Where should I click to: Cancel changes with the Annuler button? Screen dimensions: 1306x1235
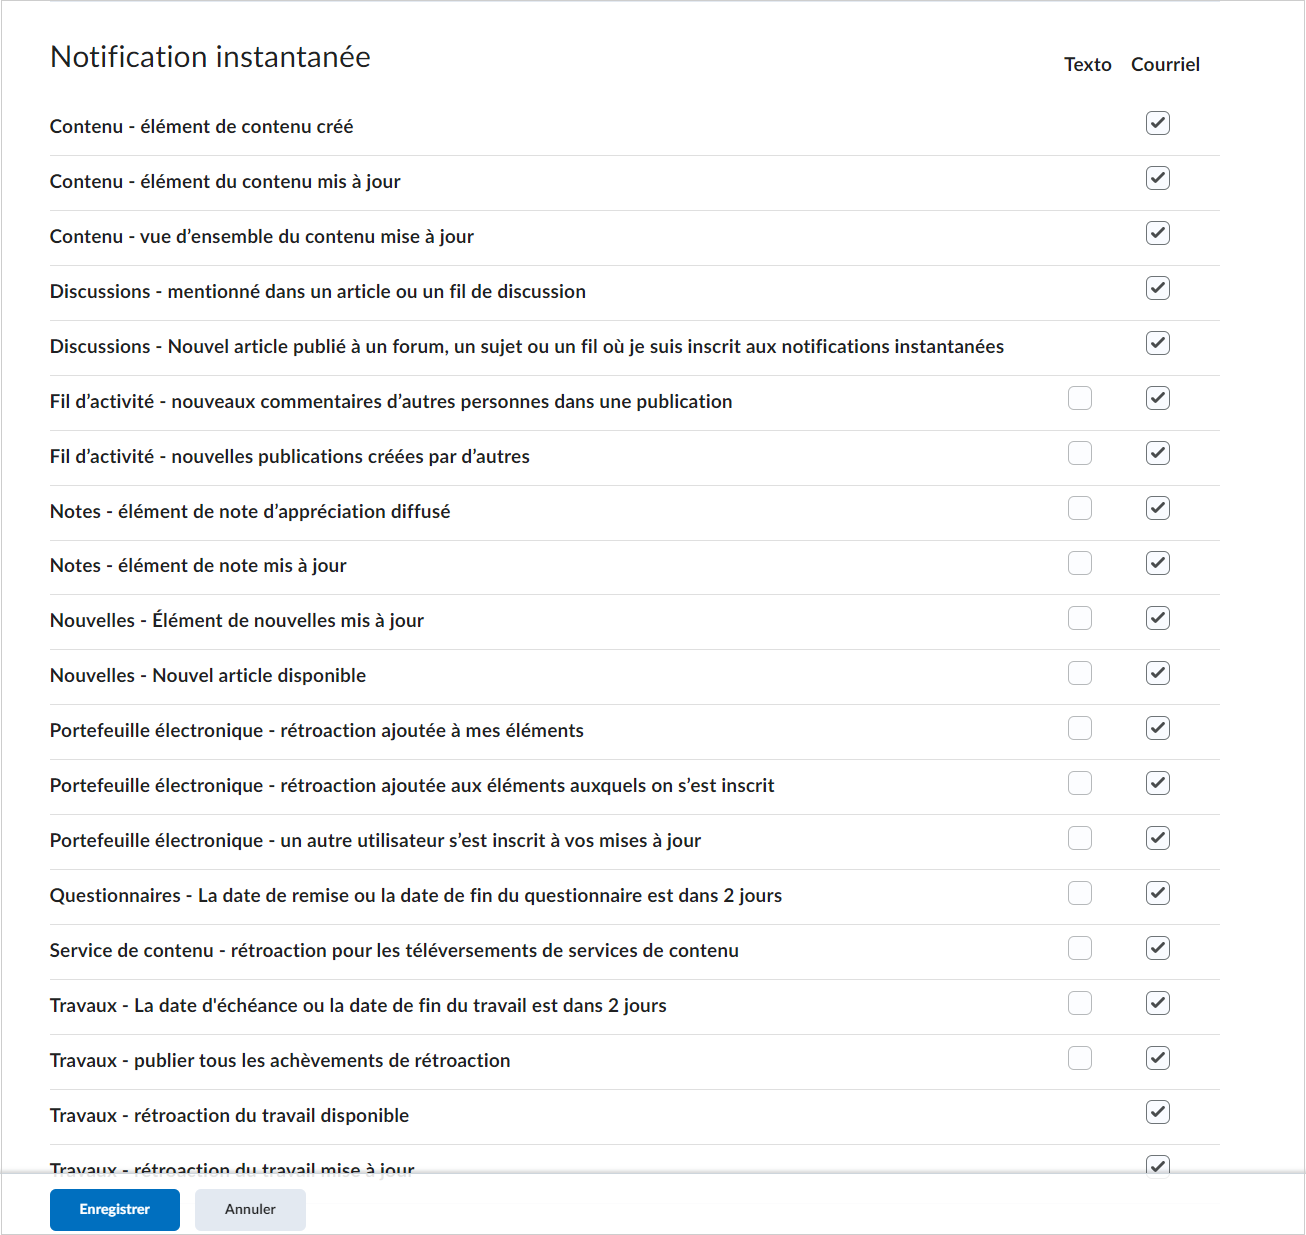tap(249, 1209)
